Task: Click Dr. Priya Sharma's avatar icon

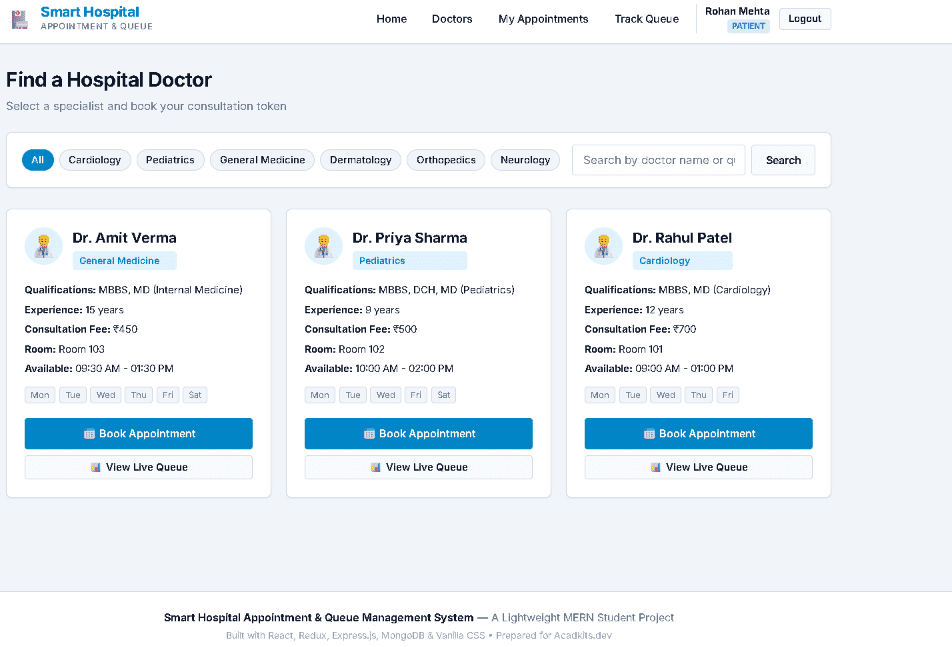Action: tap(324, 246)
